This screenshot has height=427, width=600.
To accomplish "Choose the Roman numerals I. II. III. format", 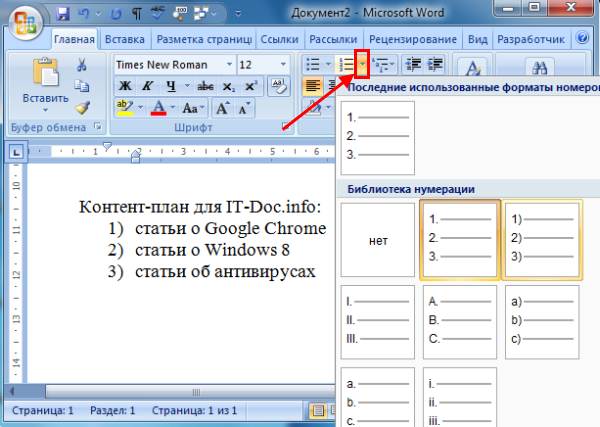I will [x=377, y=322].
